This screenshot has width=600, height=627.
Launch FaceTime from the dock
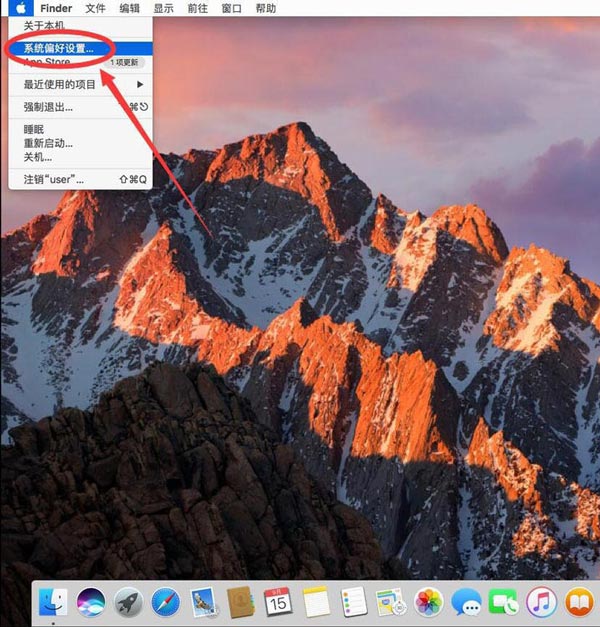click(x=503, y=601)
